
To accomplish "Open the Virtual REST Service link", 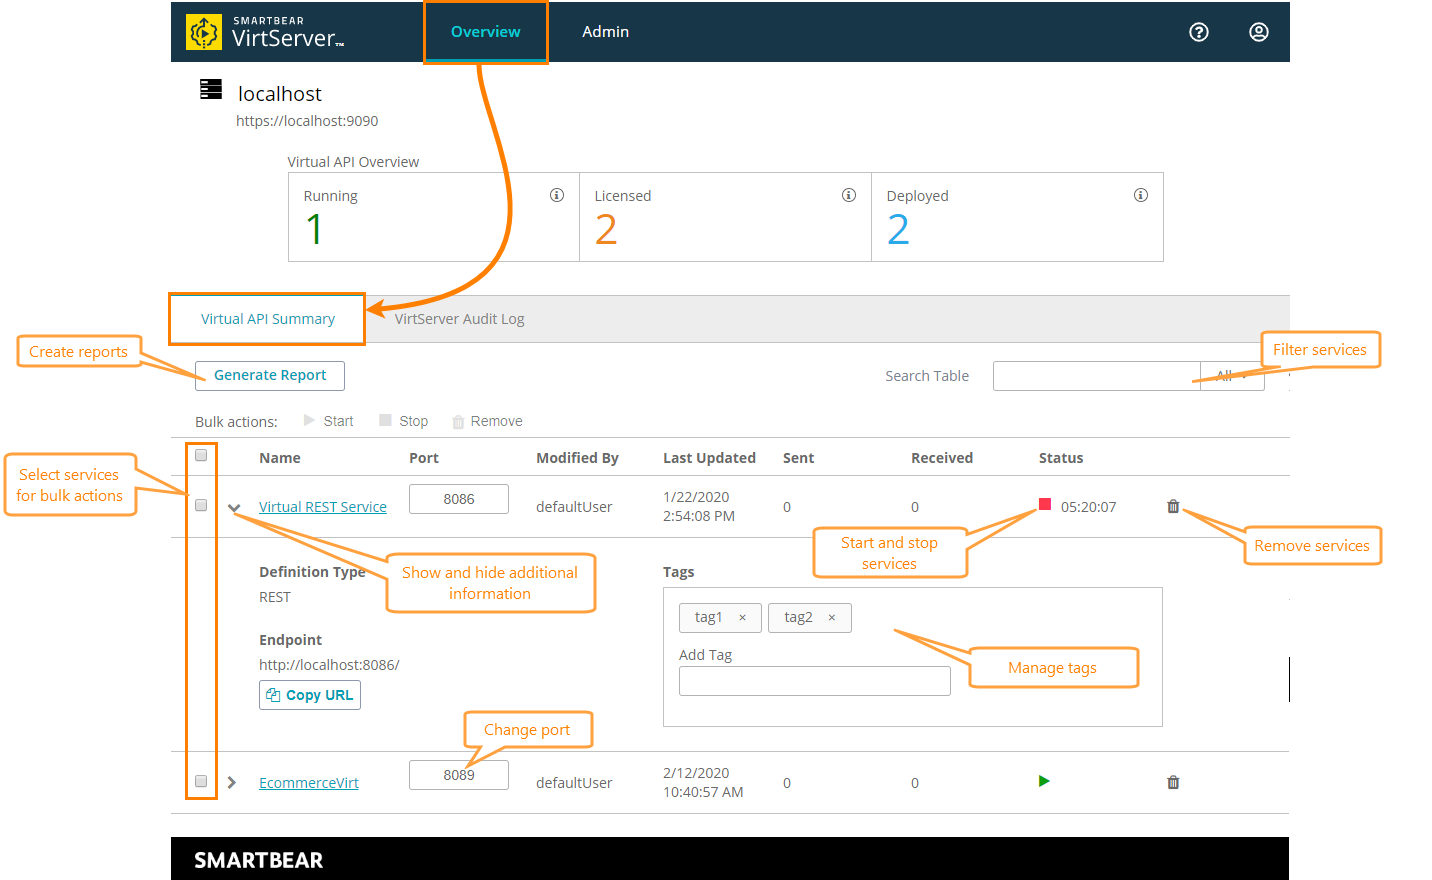I will (x=323, y=507).
